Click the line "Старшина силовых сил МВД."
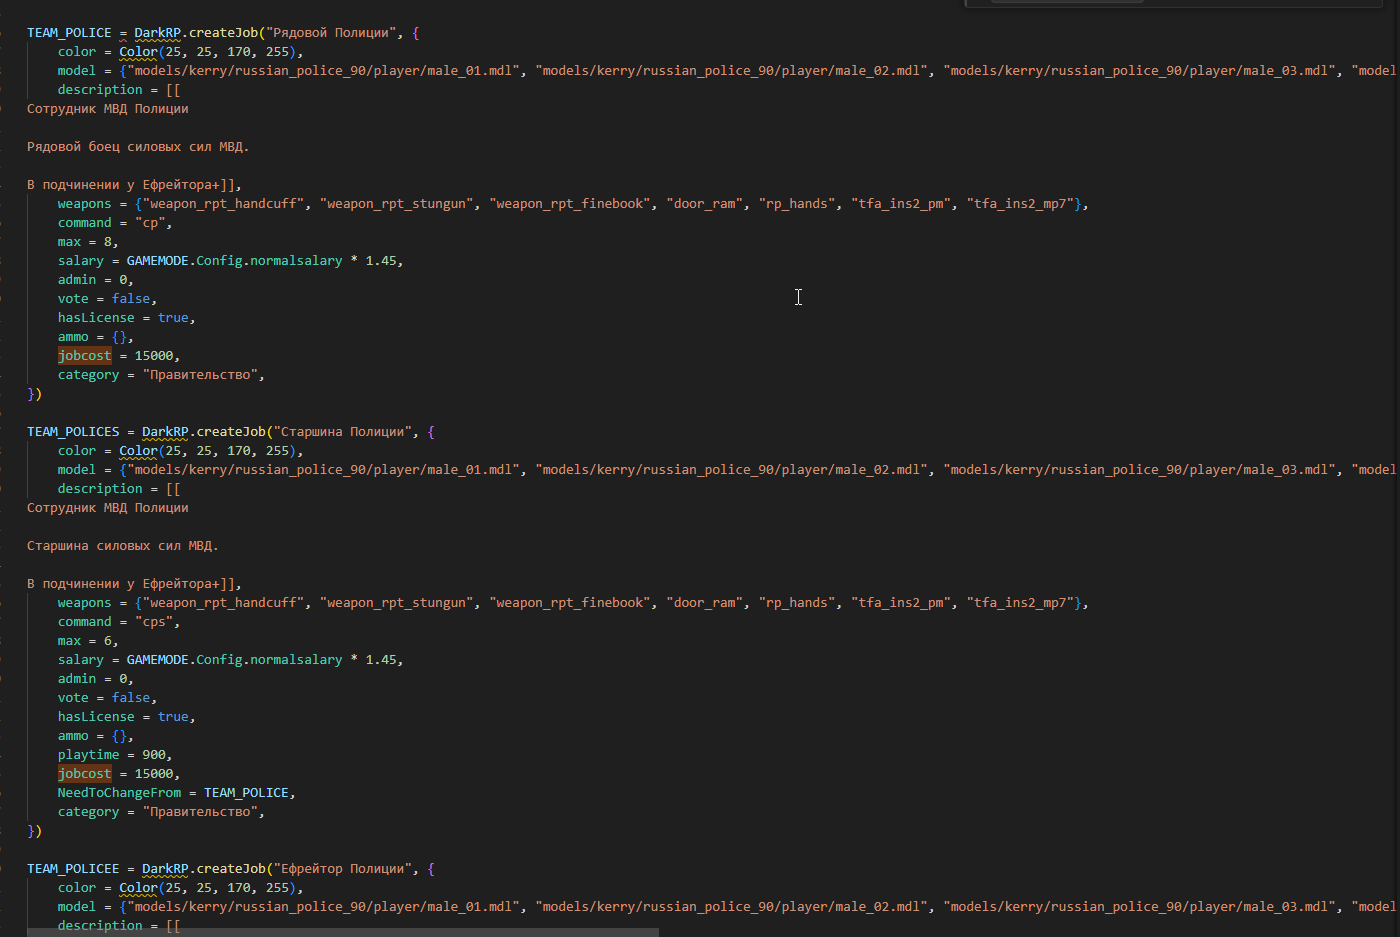 tap(122, 546)
